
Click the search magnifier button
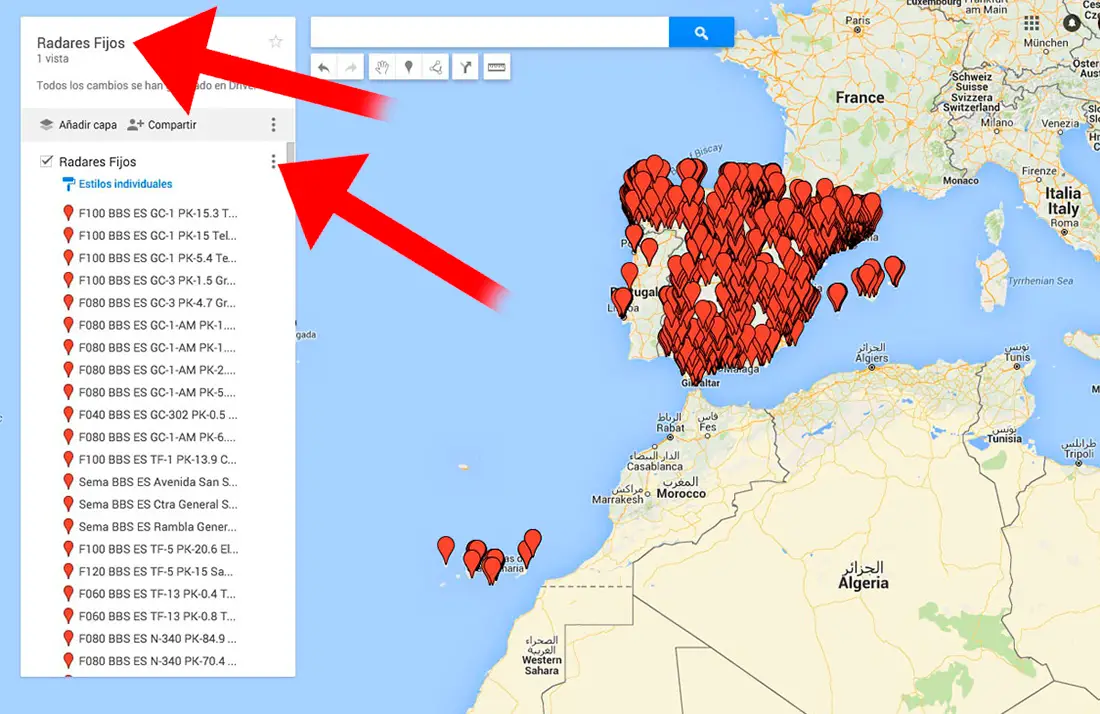701,31
